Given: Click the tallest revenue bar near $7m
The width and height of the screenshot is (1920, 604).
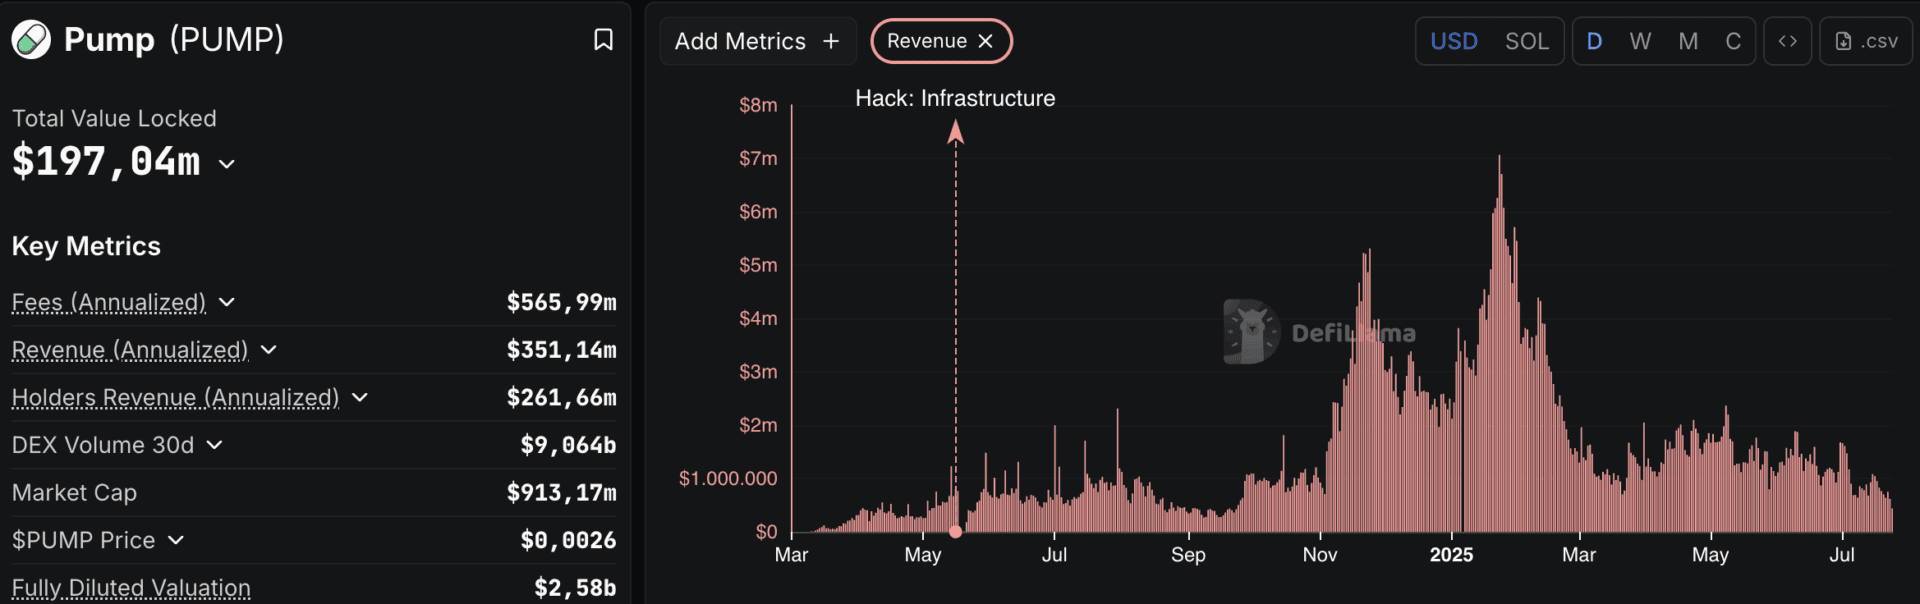Looking at the screenshot, I should (1499, 343).
